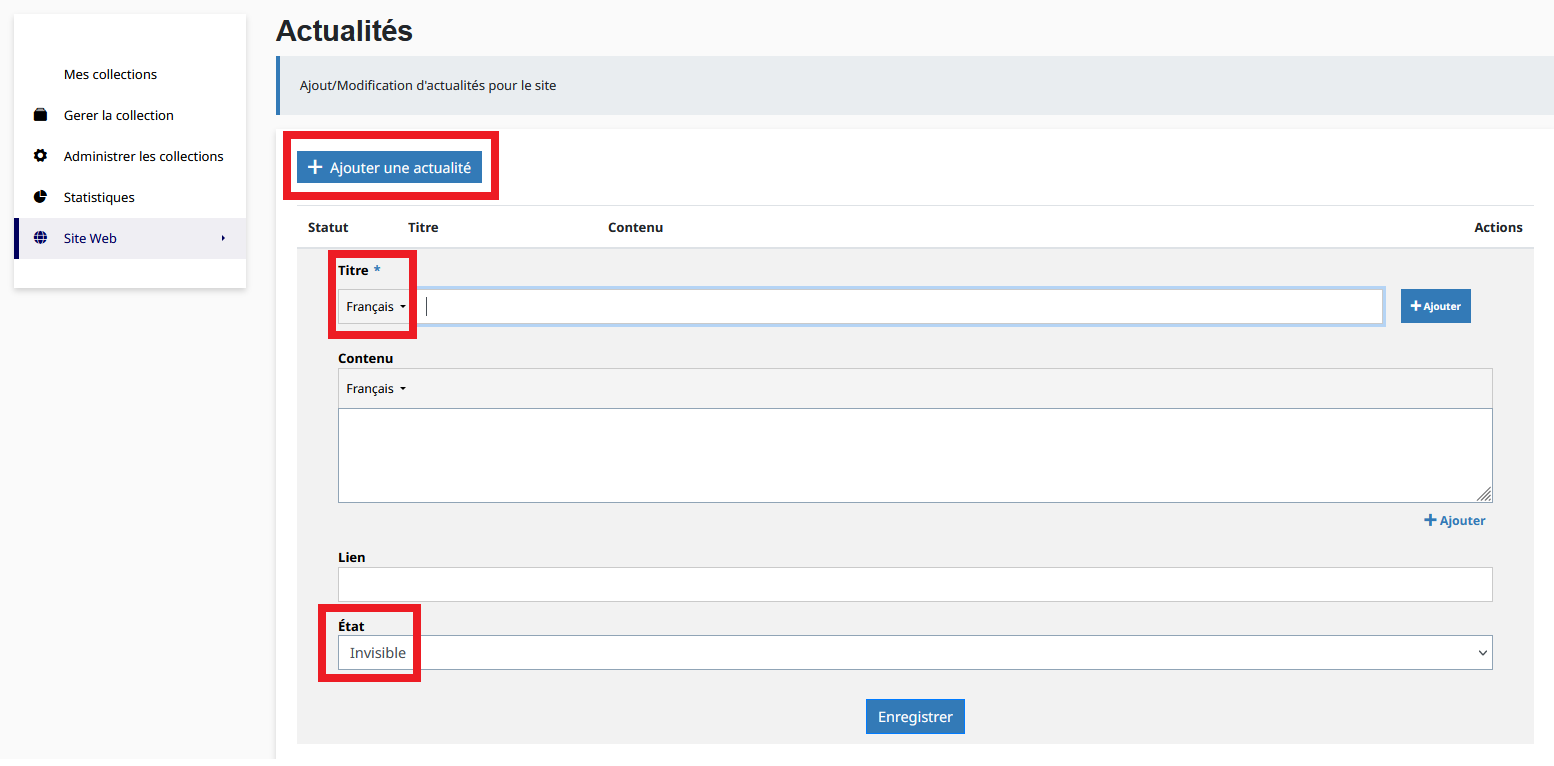Click the gear icon beside Administrer les collections
The height and width of the screenshot is (766, 1554).
tap(40, 156)
